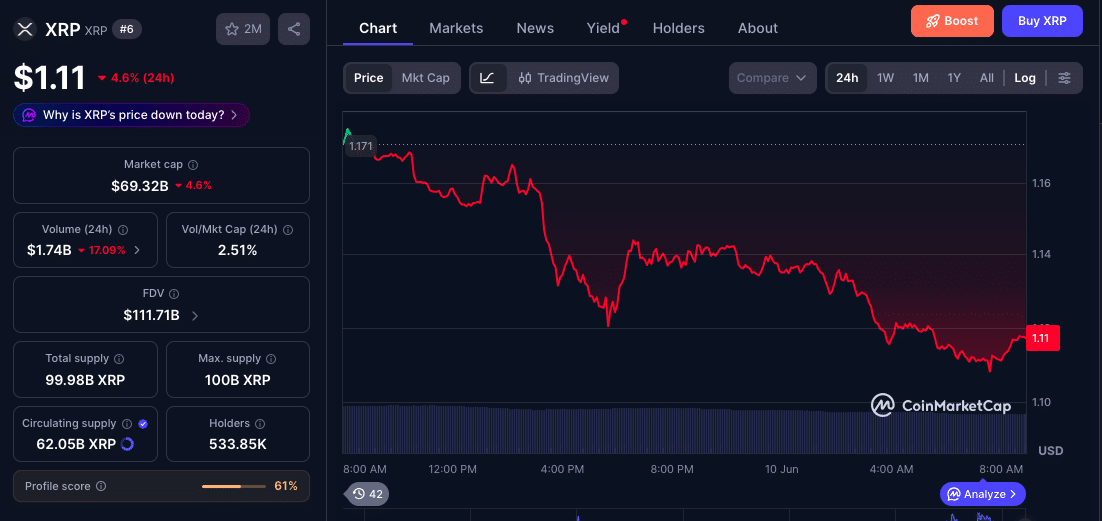1102x521 pixels.
Task: Open the About tab
Action: coord(758,28)
